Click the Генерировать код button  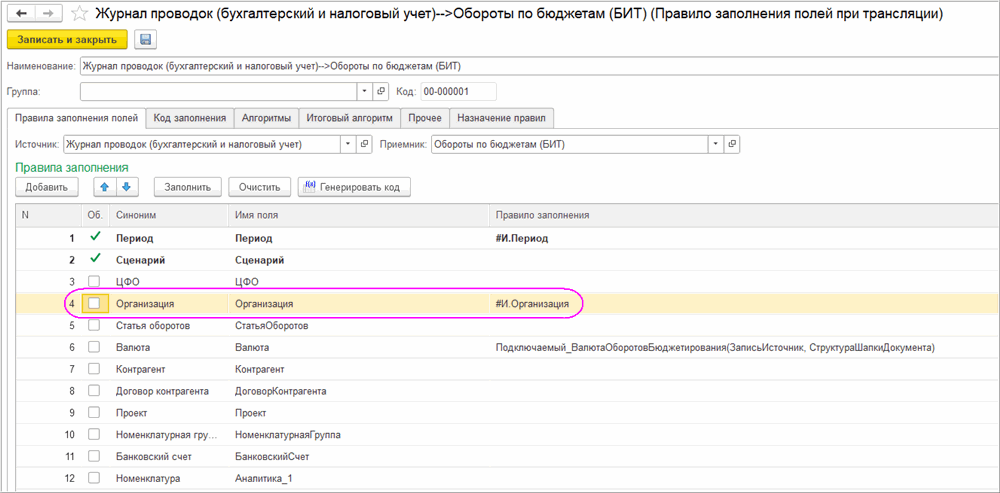(354, 187)
